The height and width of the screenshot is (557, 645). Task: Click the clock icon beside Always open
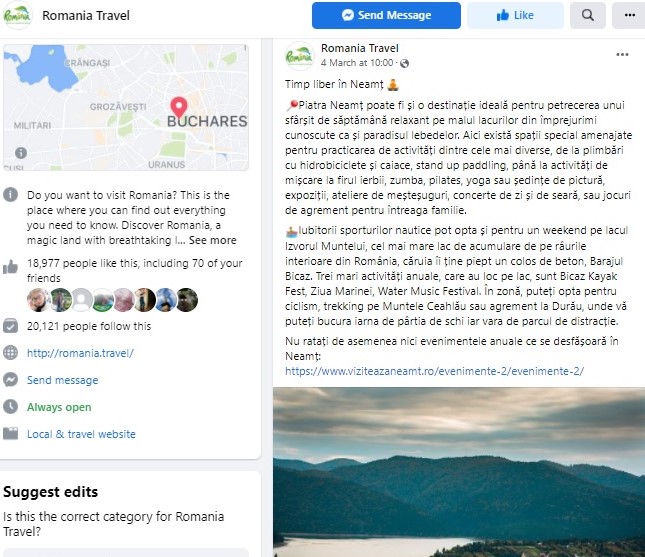click(x=11, y=406)
